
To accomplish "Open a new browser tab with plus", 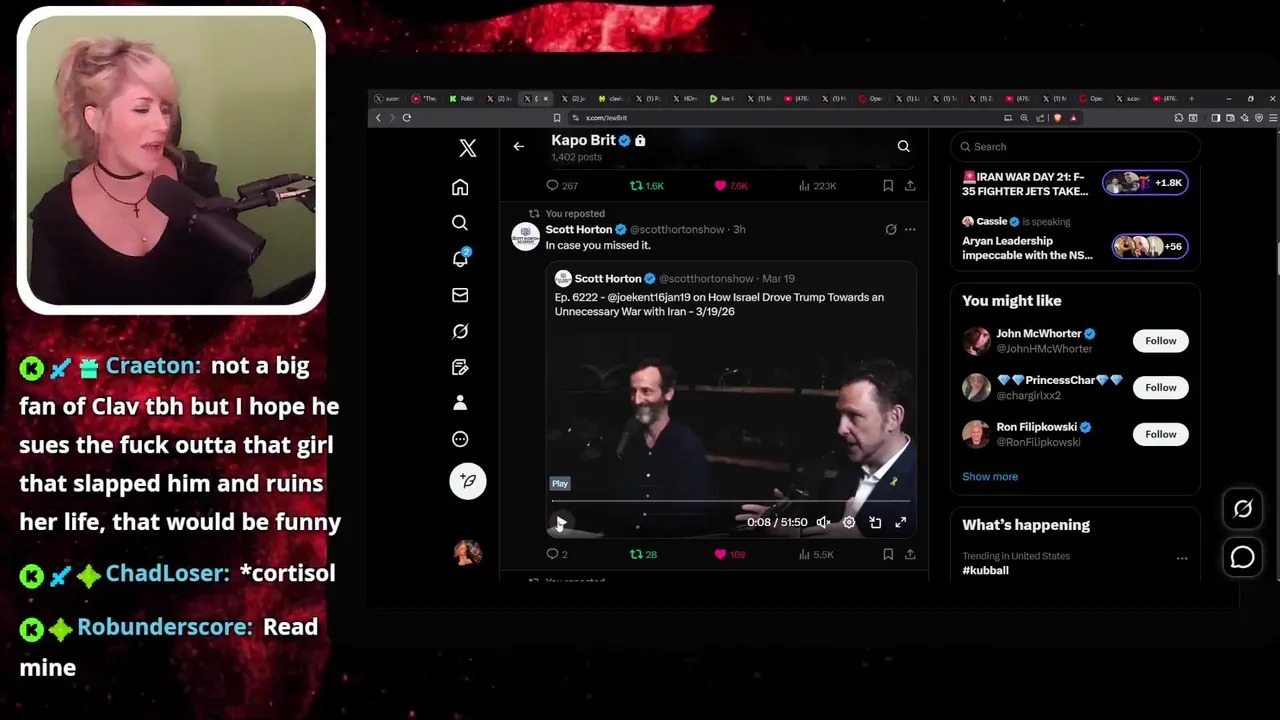I will click(1192, 98).
